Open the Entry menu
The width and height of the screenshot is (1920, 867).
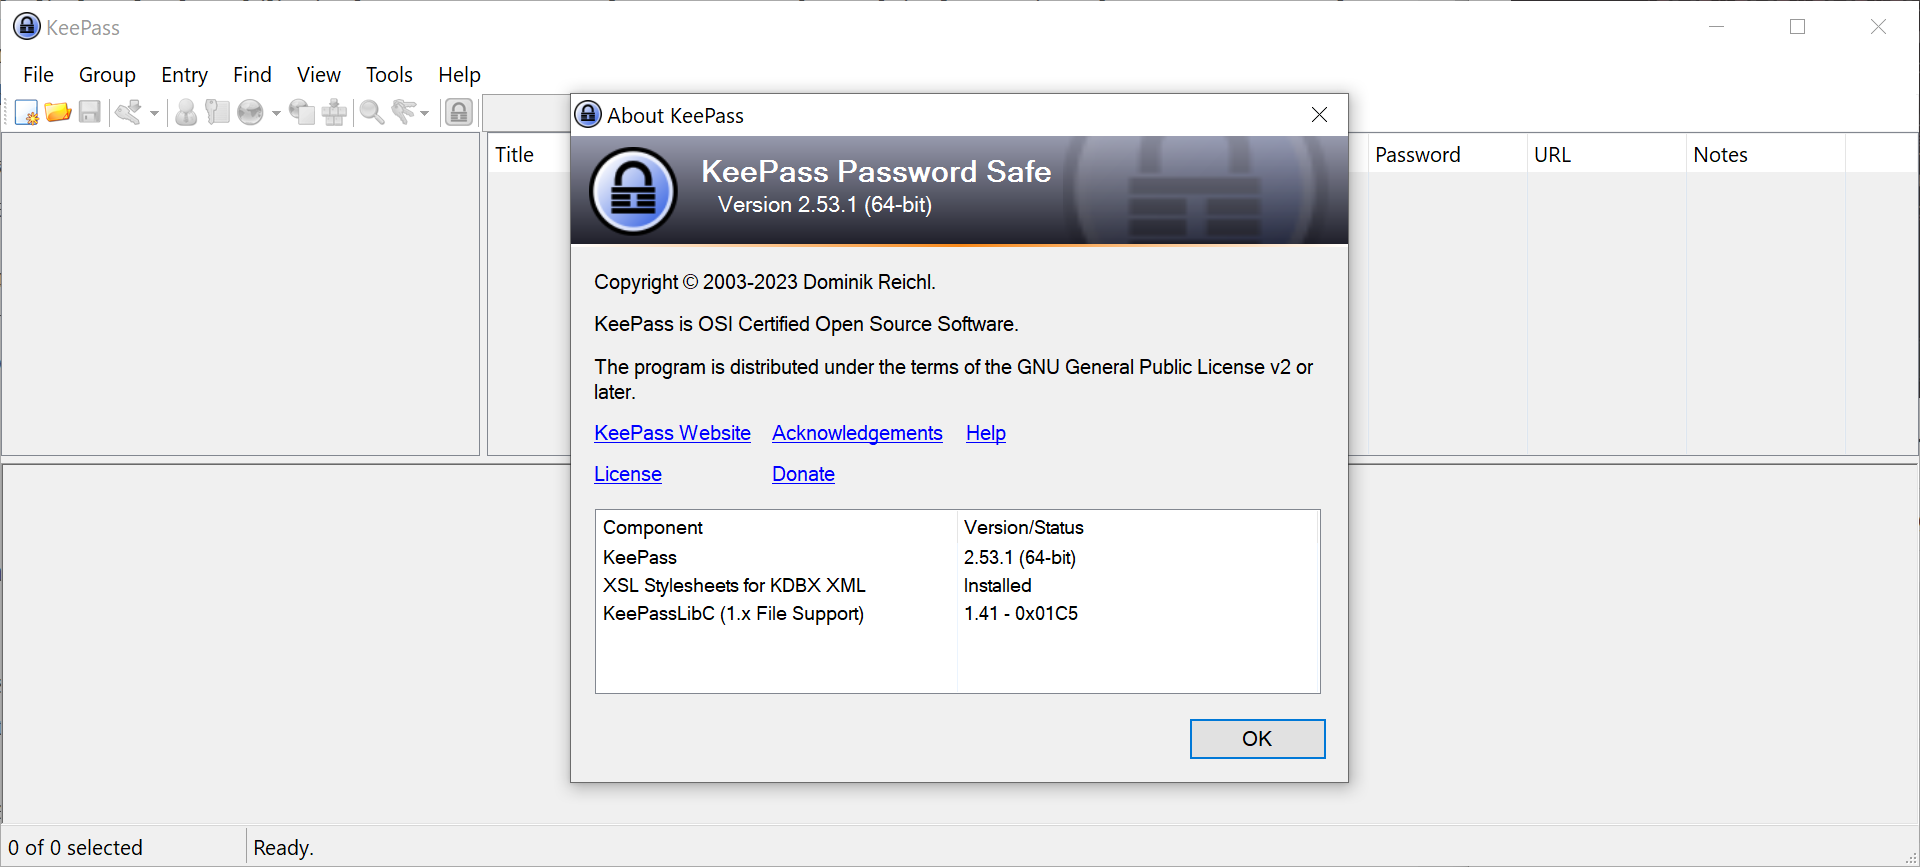[184, 75]
